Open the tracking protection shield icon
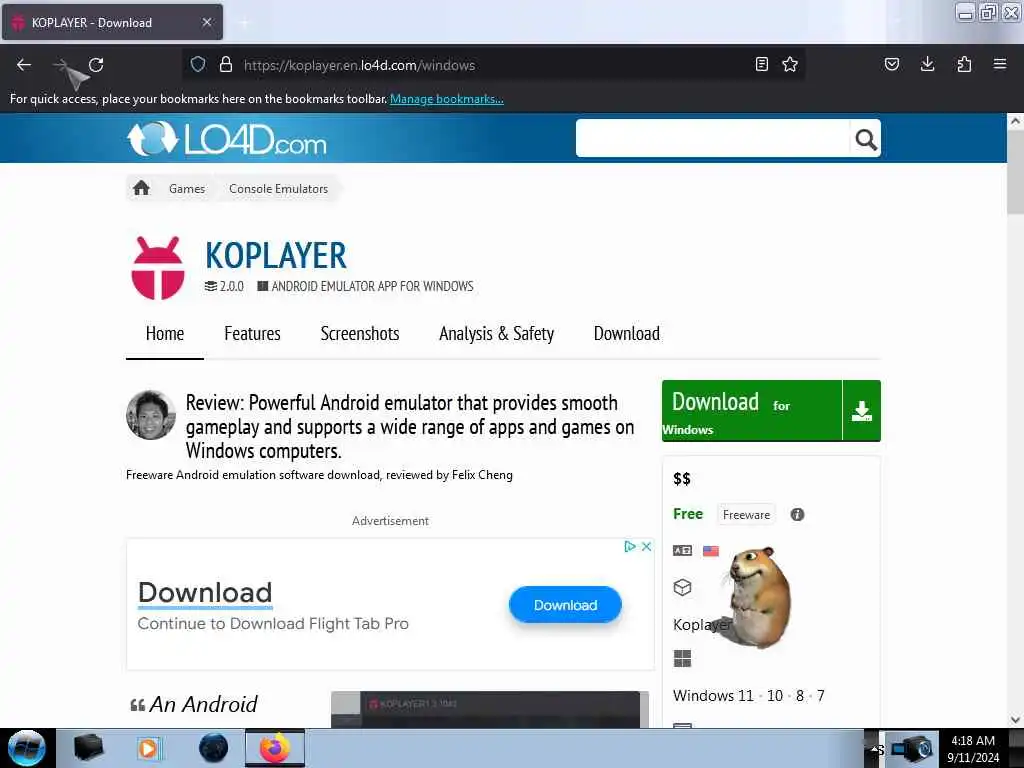Viewport: 1024px width, 768px height. point(198,64)
